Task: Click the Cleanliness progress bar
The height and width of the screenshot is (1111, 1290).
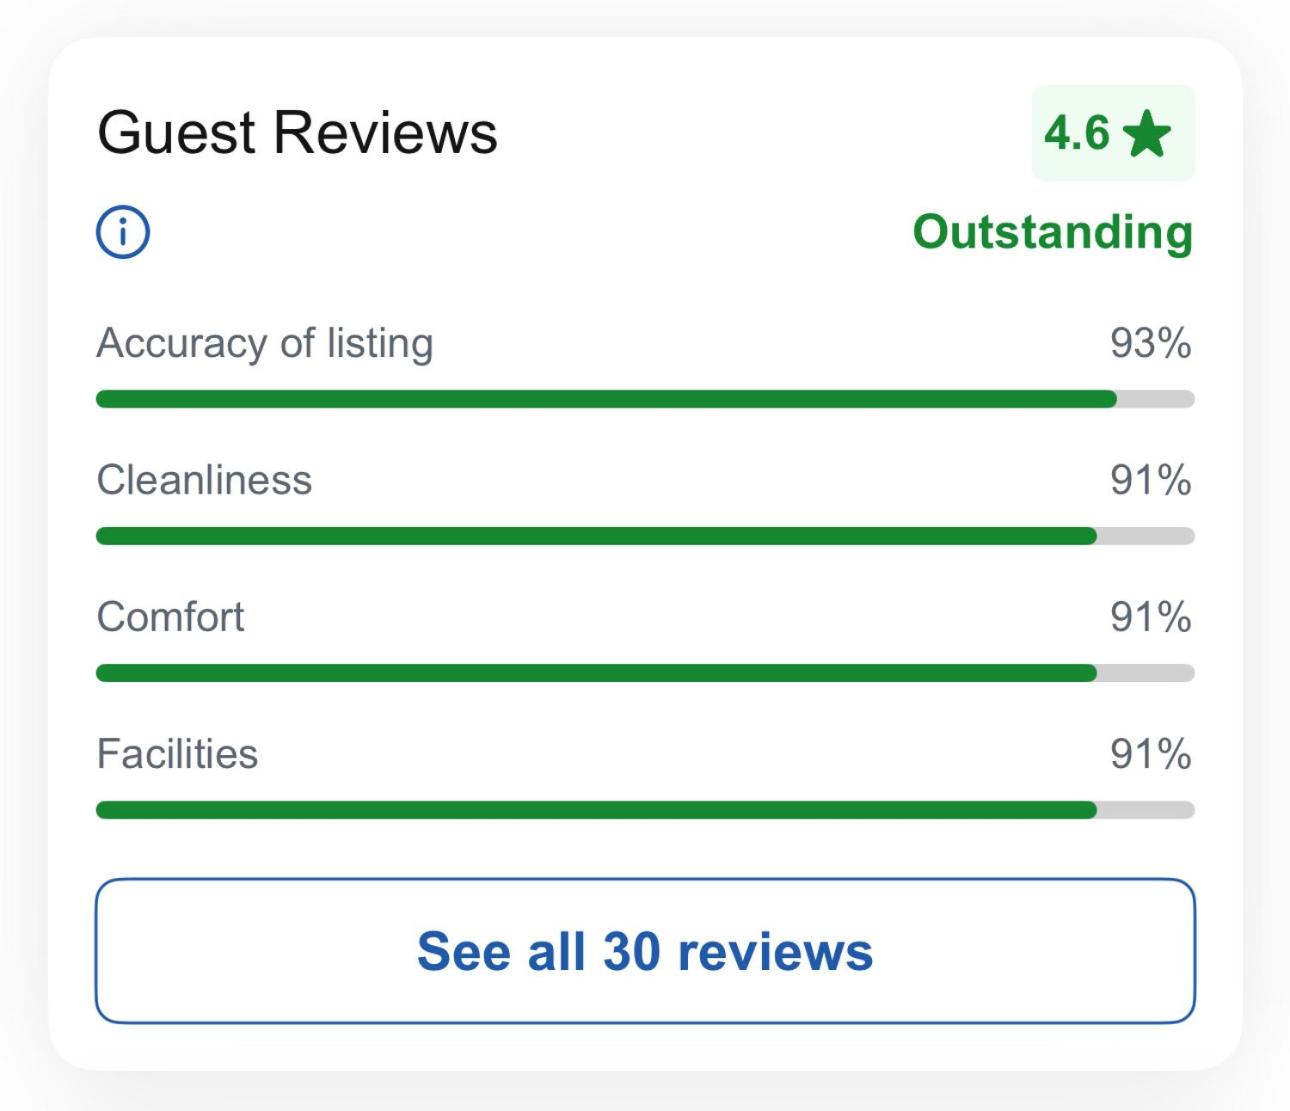Action: click(x=645, y=536)
